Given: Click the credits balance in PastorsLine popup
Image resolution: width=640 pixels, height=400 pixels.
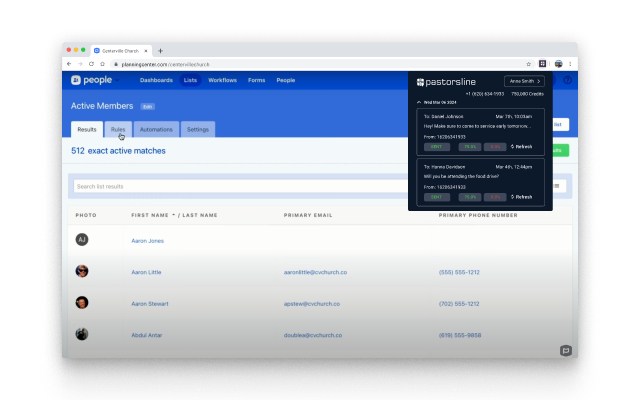Looking at the screenshot, I should [x=527, y=94].
